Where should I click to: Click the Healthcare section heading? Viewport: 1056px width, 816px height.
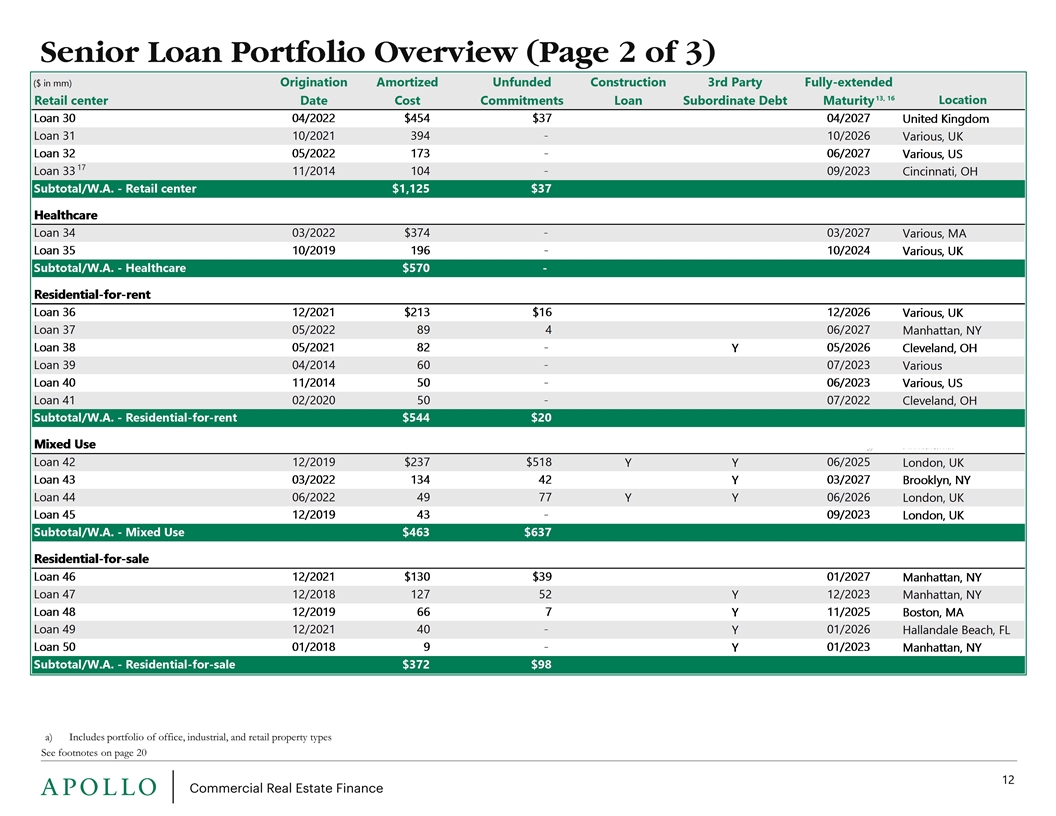coord(65,215)
